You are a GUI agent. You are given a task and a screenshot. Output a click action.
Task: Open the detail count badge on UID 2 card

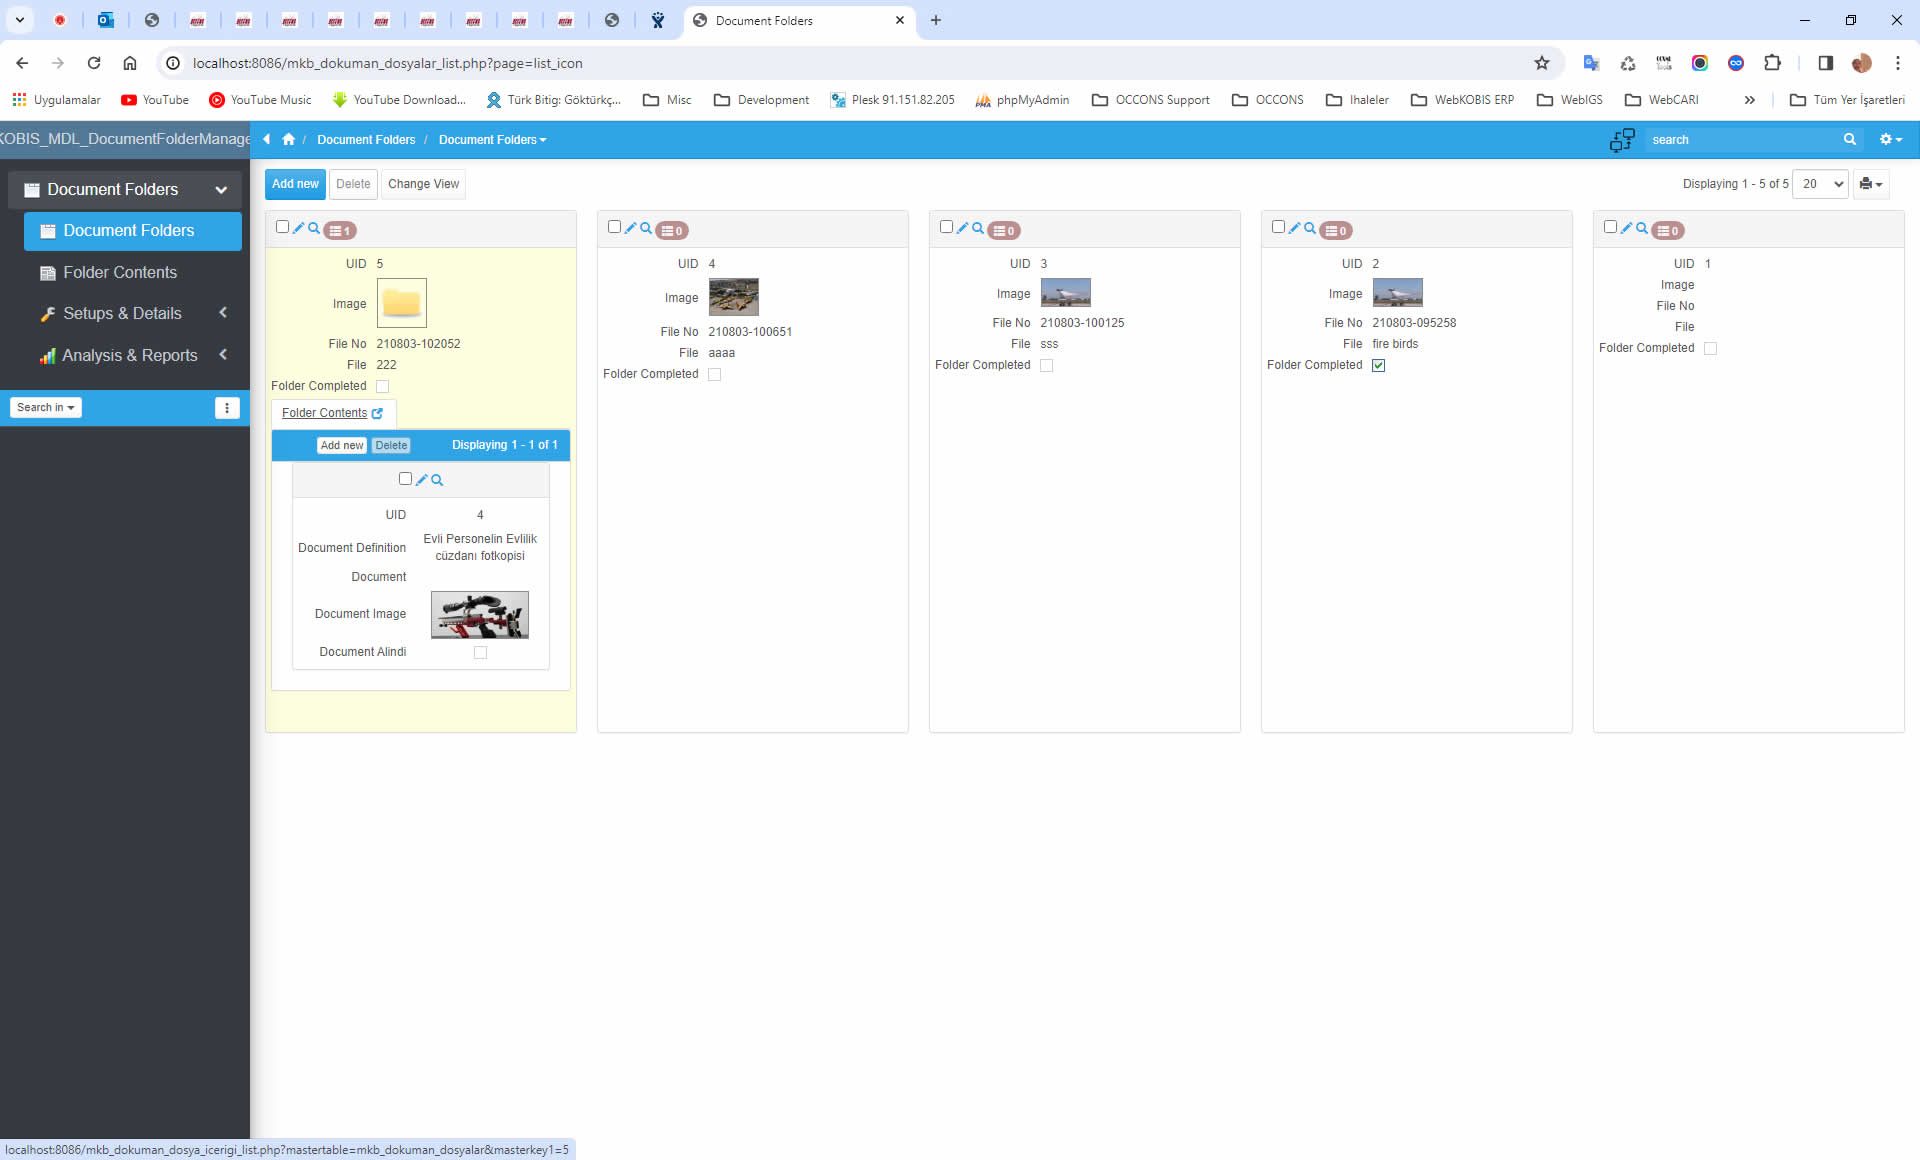[x=1336, y=230]
